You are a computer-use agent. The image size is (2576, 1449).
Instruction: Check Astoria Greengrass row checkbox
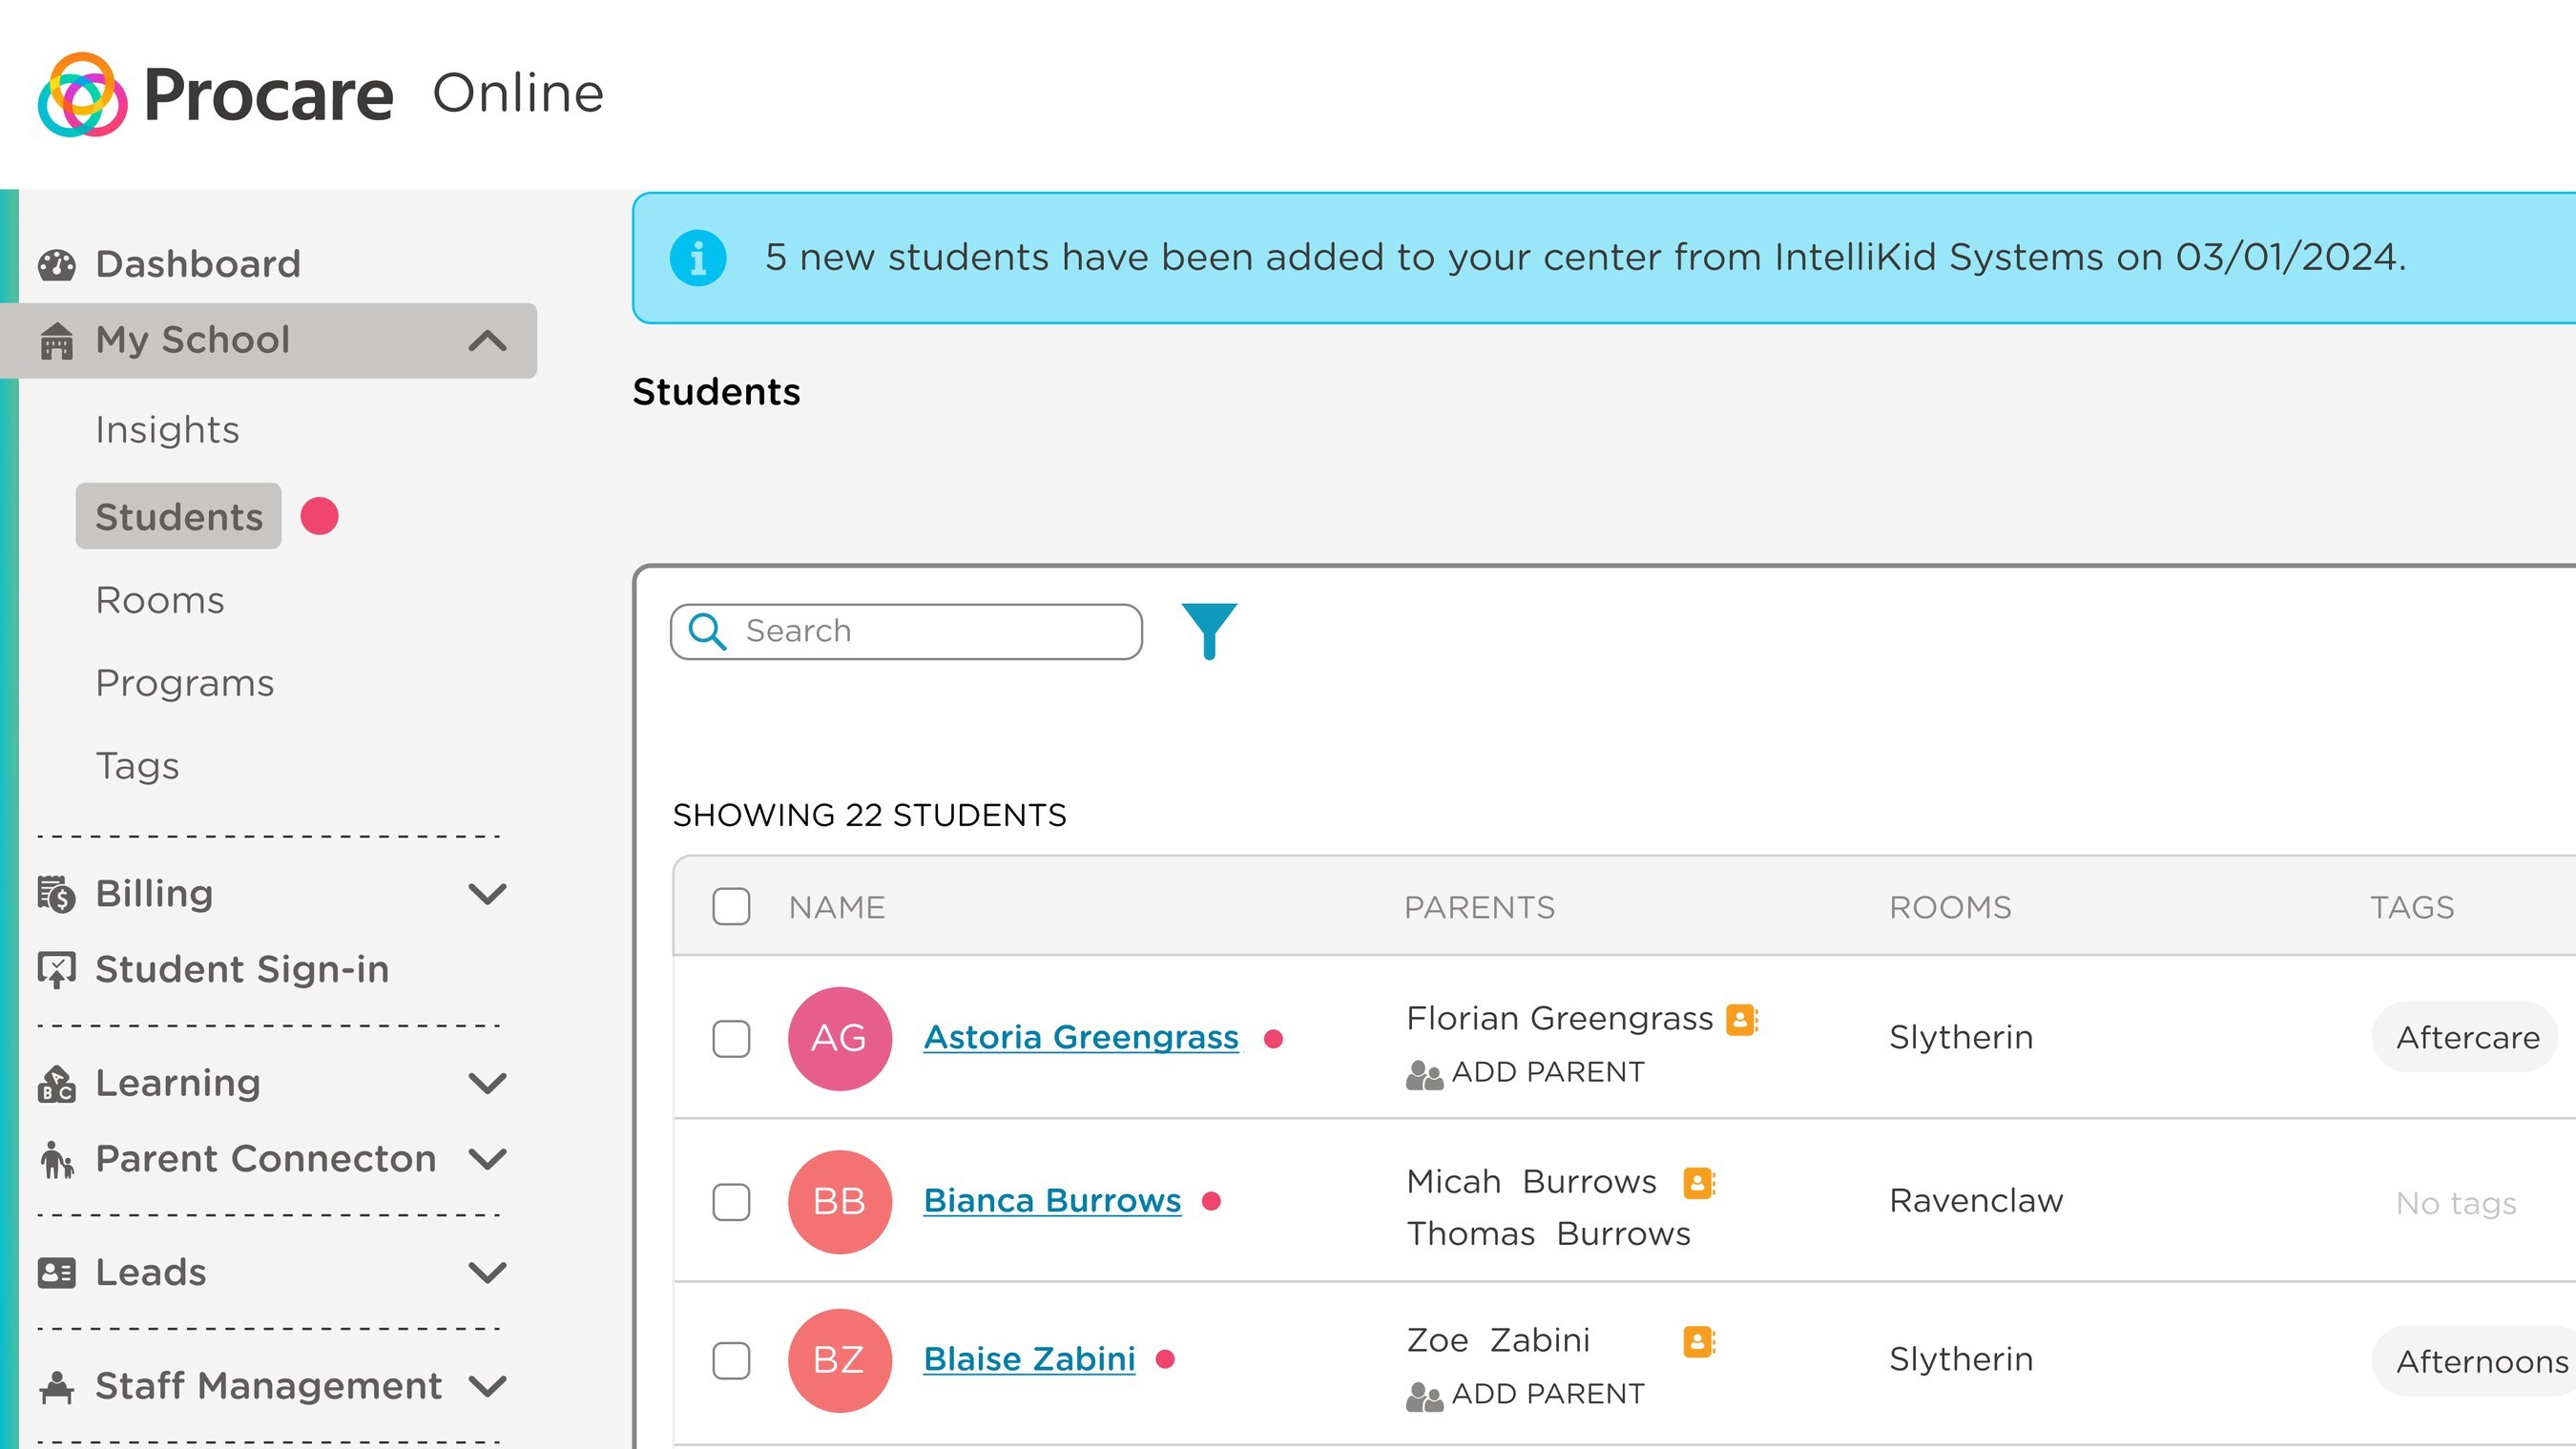pos(731,1038)
